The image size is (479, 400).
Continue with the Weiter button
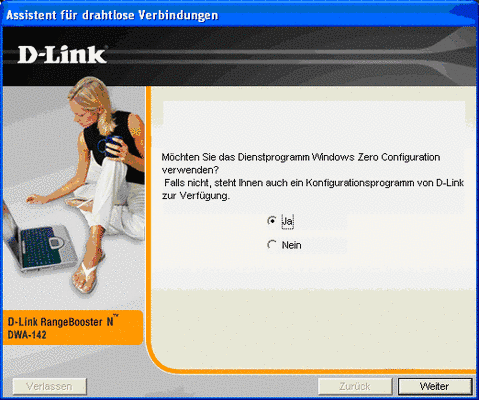click(435, 386)
